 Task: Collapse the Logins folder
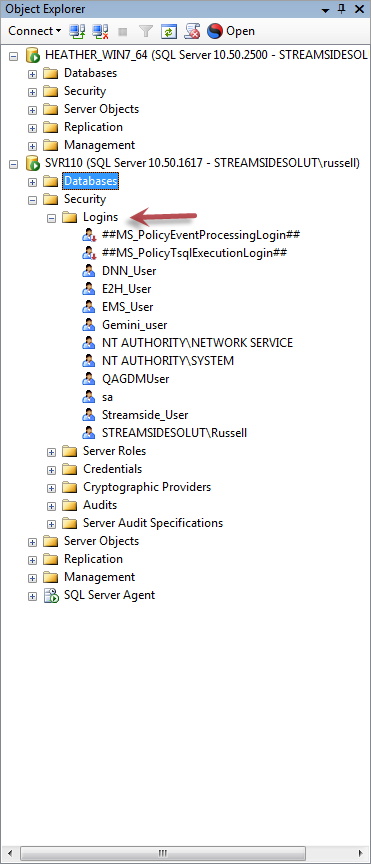click(x=51, y=218)
